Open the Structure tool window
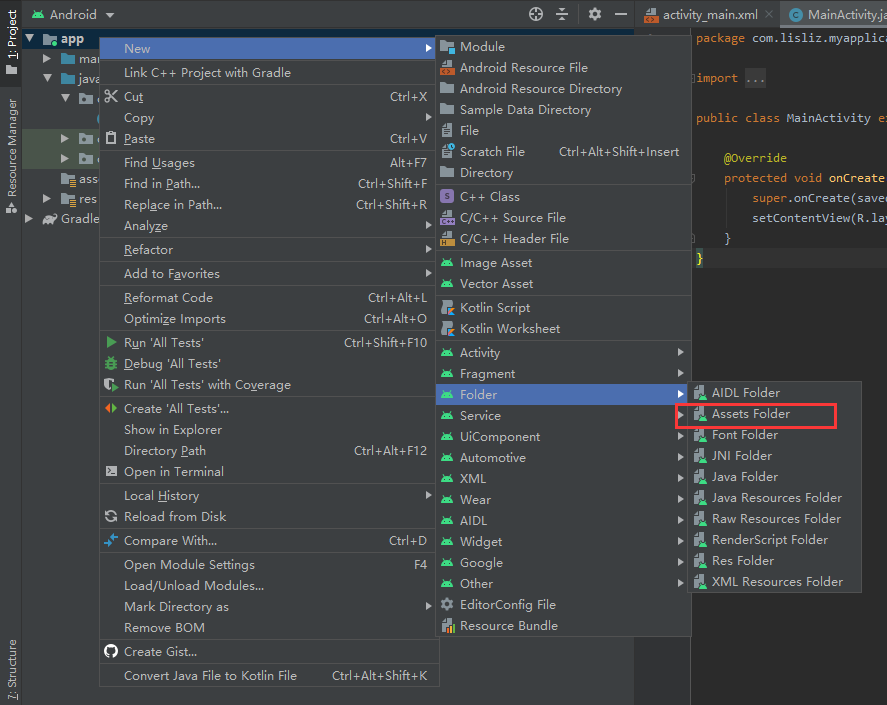This screenshot has height=705, width=887. click(11, 669)
